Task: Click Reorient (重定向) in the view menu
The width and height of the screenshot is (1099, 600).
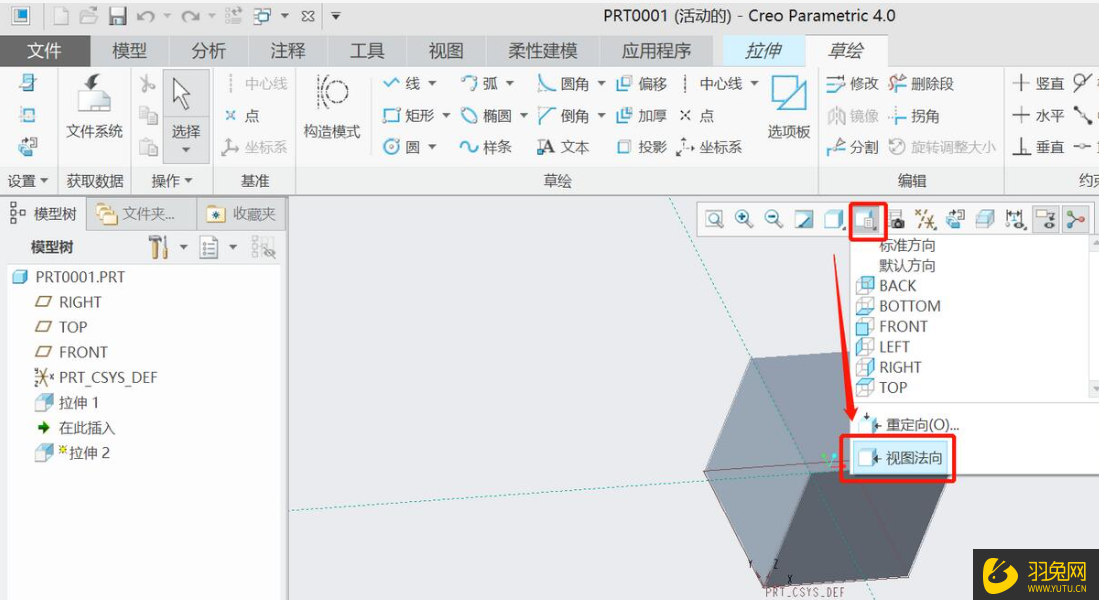Action: click(x=909, y=425)
